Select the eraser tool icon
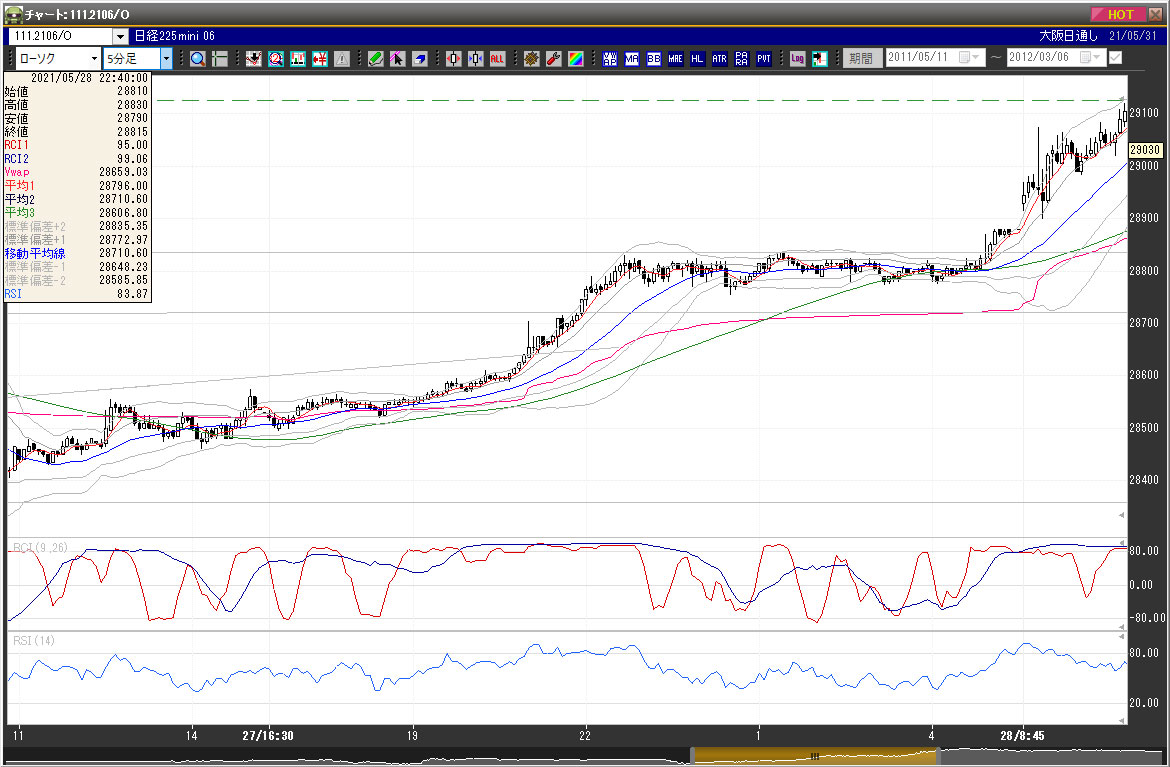 [420, 58]
